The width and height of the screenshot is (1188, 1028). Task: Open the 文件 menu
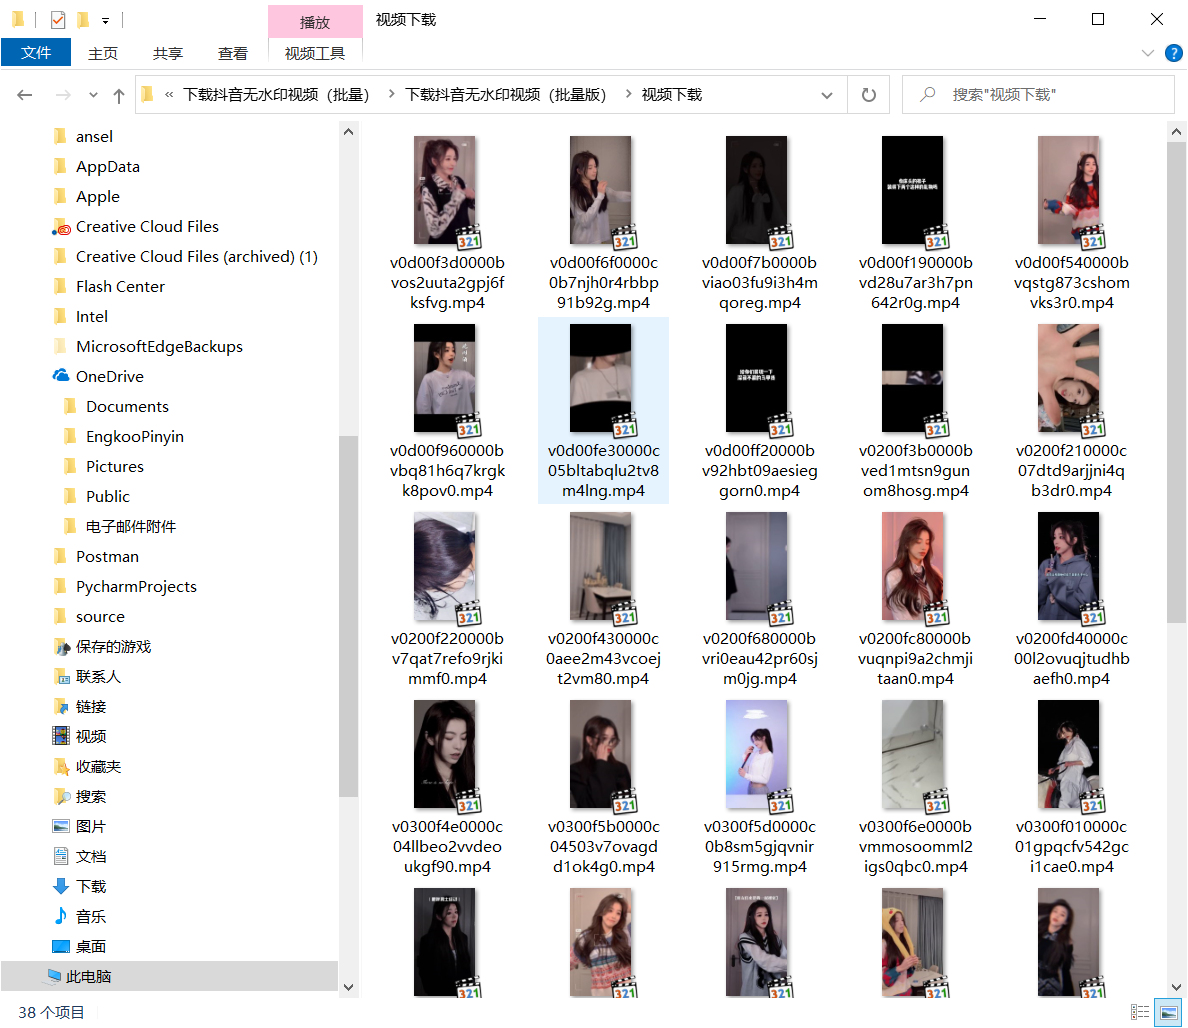pos(36,53)
